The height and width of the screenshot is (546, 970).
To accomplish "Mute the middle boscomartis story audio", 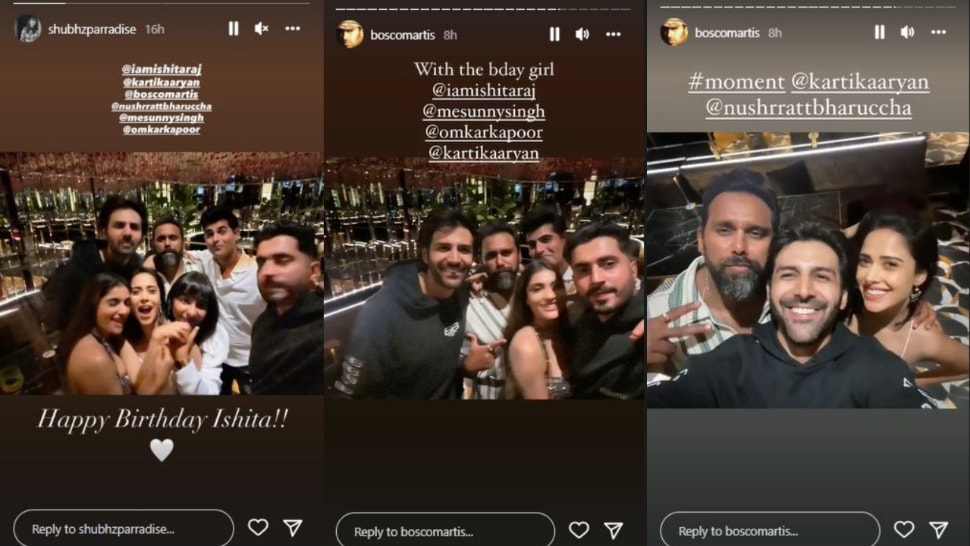I will (583, 34).
